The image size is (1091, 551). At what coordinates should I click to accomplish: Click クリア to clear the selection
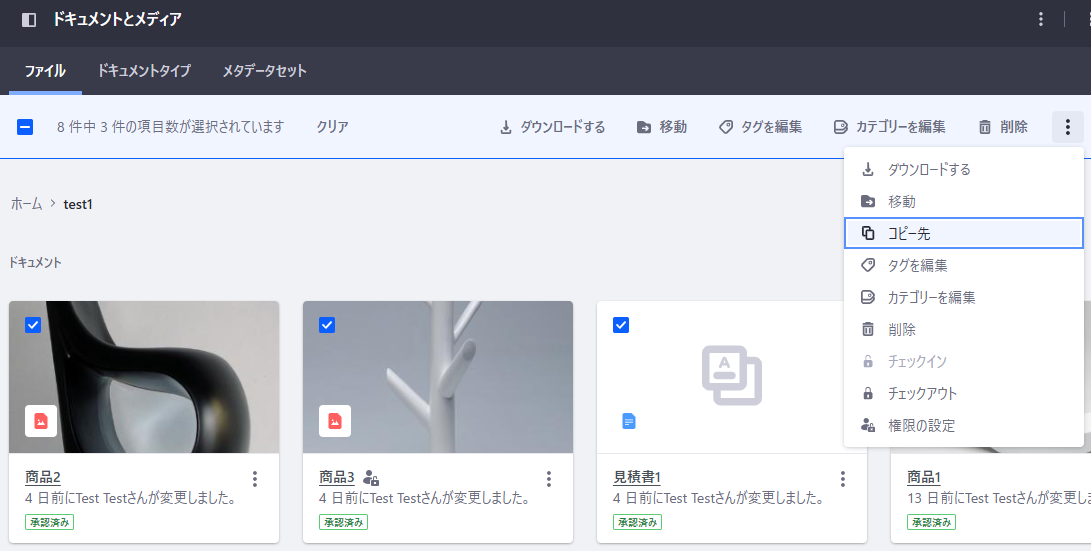coord(333,127)
